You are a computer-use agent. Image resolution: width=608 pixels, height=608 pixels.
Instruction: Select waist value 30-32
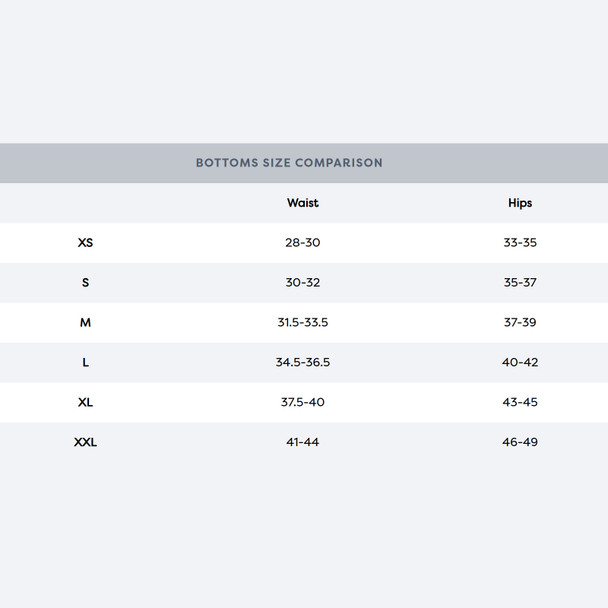pos(302,283)
